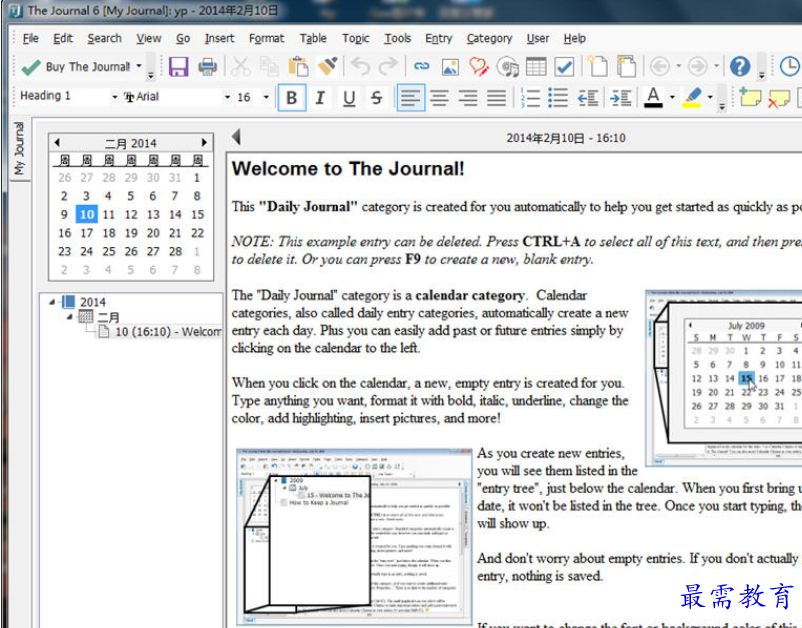
Task: Open Buy The Journal dropdown arrow
Action: [139, 66]
